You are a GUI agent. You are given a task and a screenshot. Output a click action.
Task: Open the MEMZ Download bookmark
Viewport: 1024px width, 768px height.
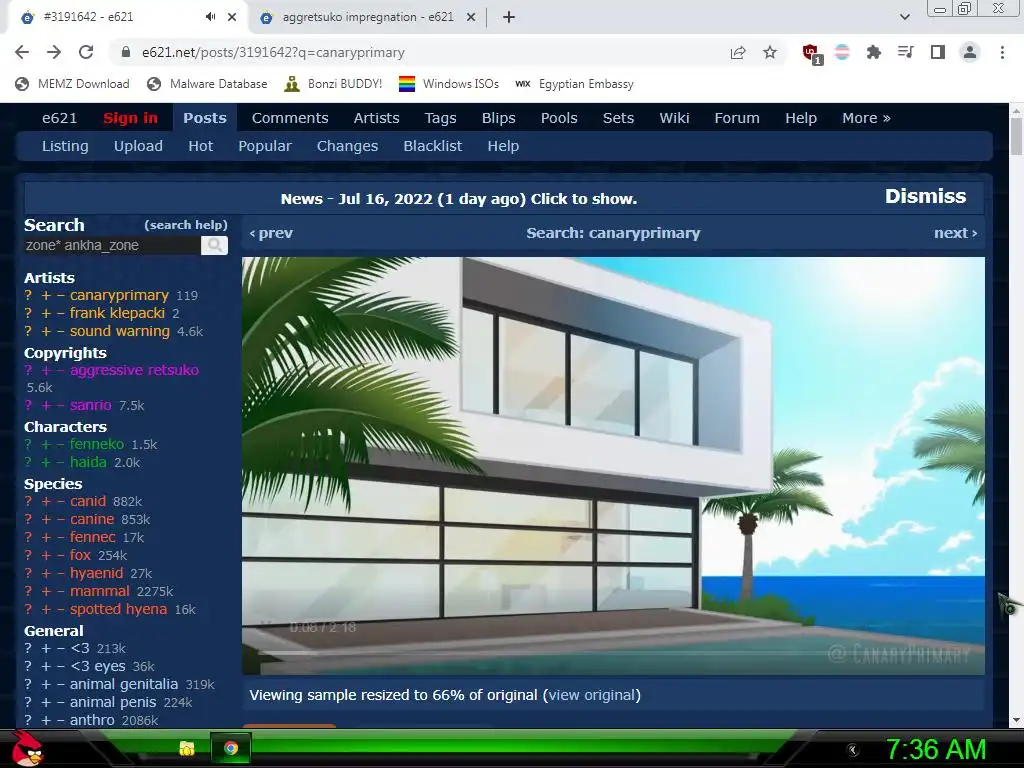point(72,84)
